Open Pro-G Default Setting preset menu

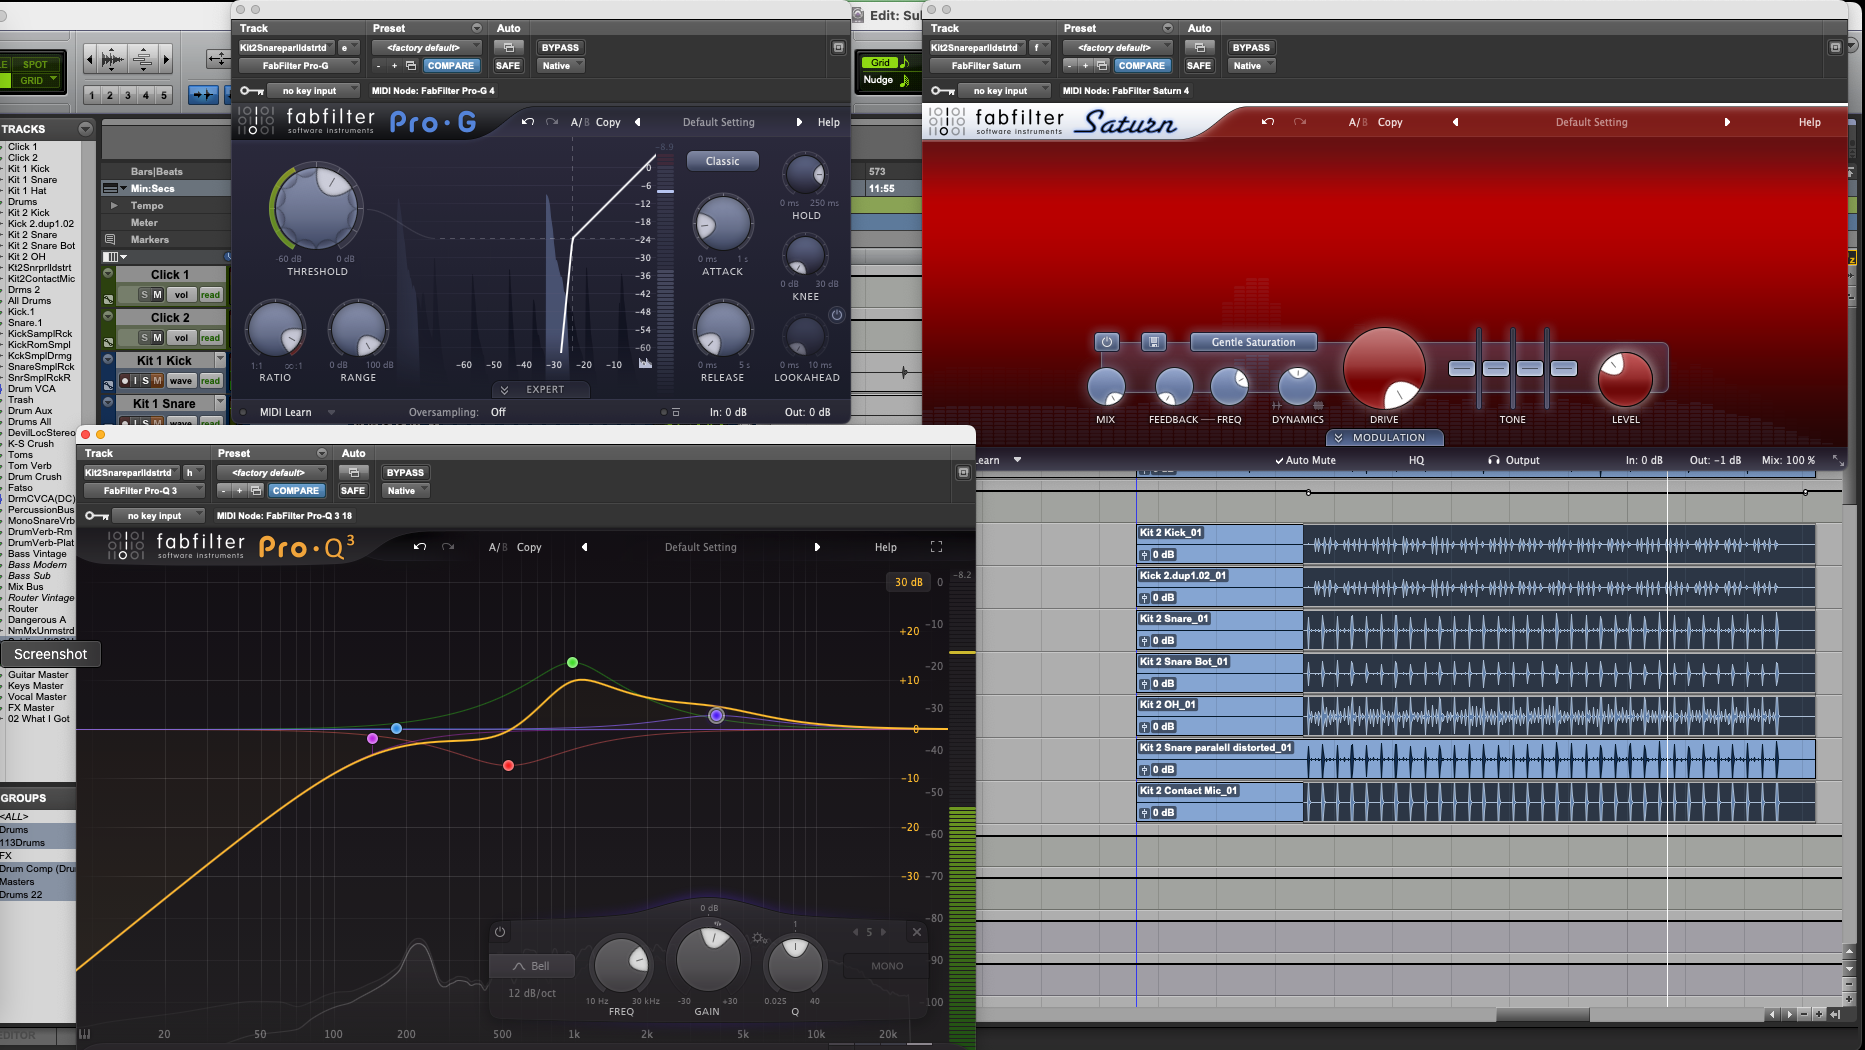click(x=718, y=122)
